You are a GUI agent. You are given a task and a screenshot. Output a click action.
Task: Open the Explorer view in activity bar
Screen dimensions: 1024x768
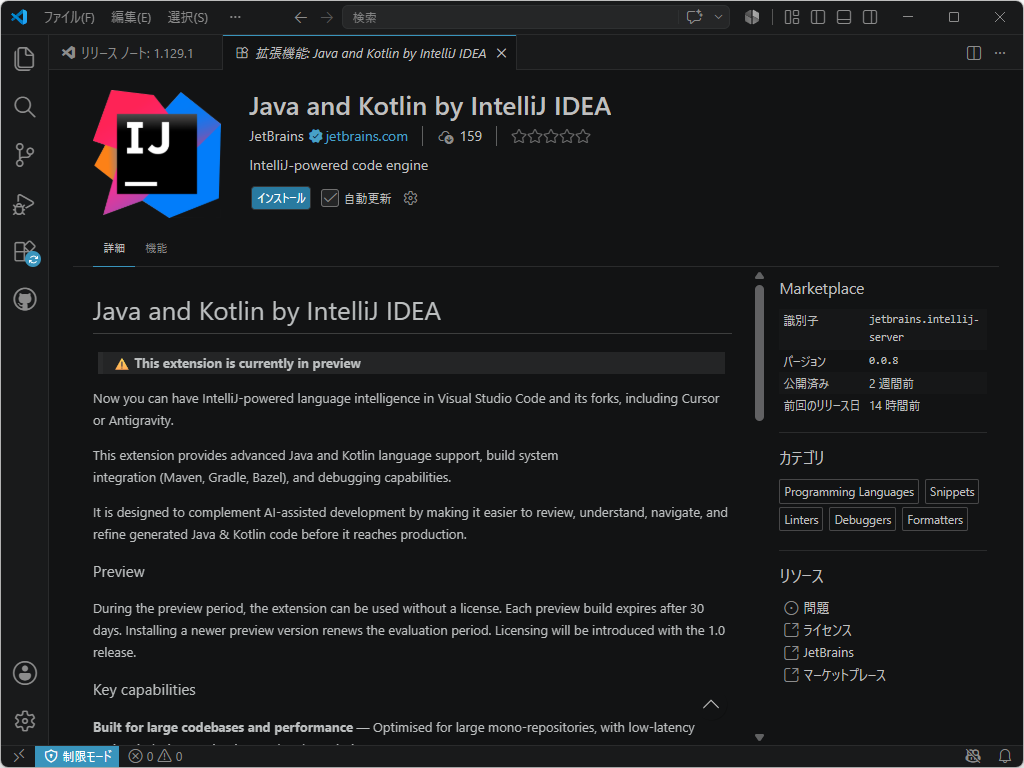24,59
